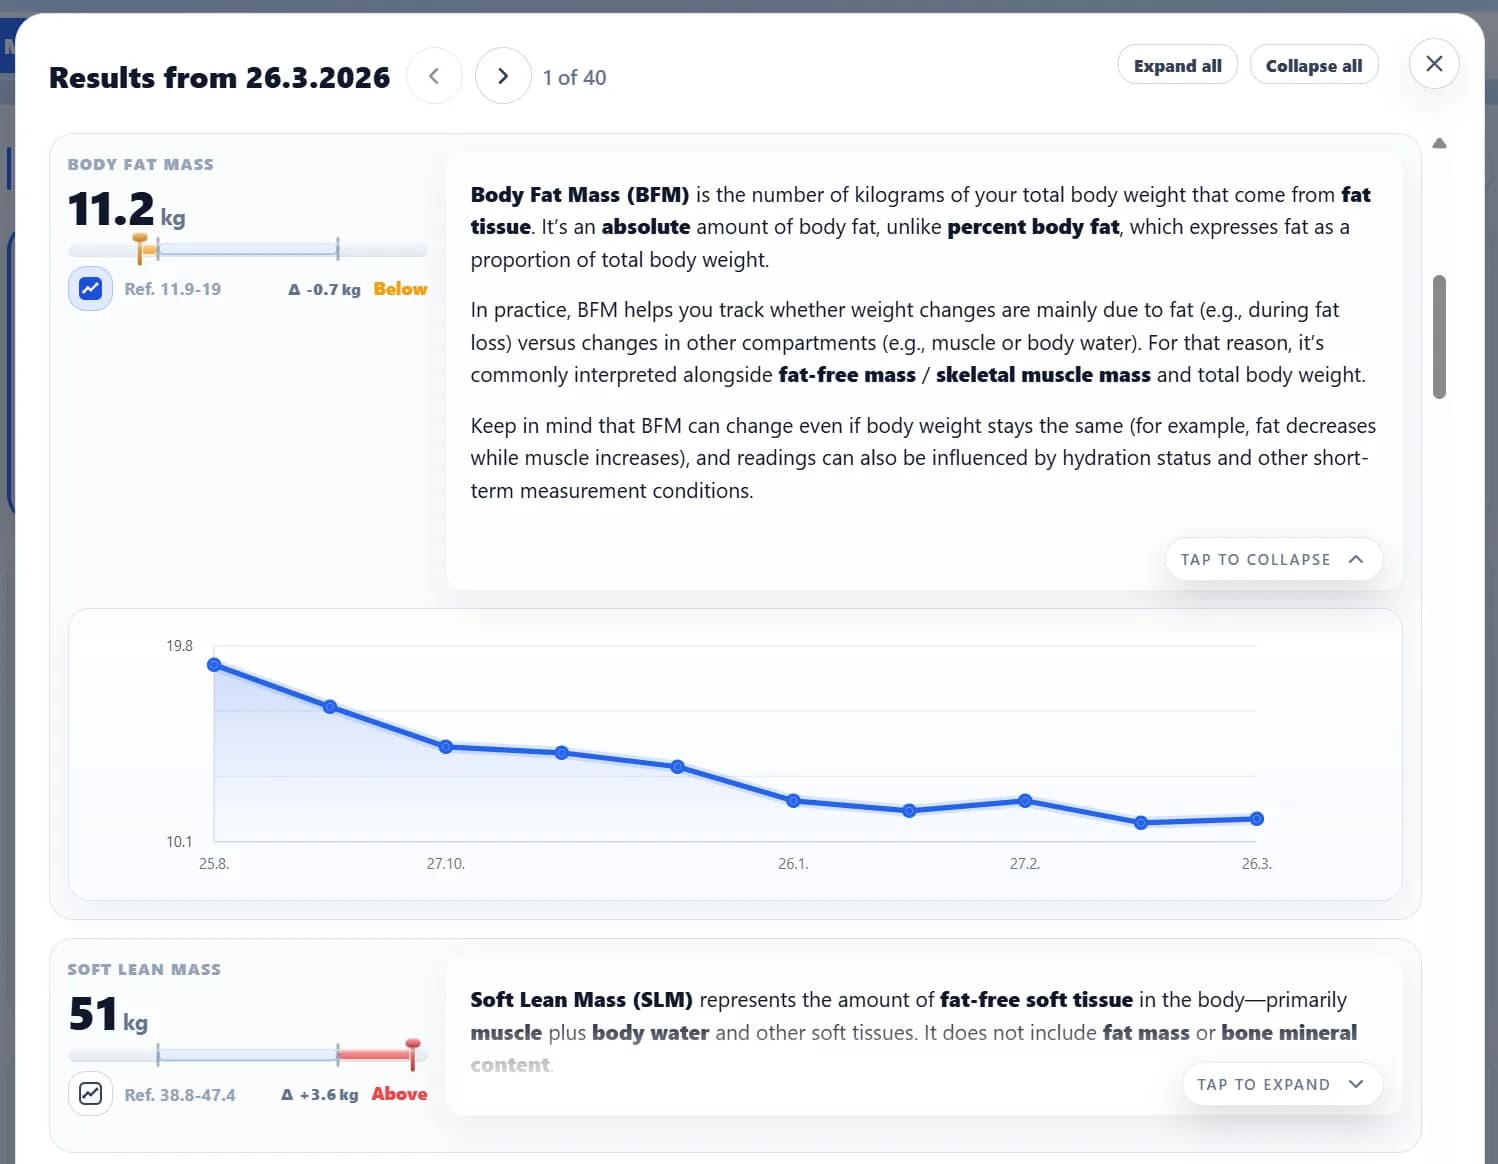Go to the previous result with left chevron
The image size is (1498, 1164).
(434, 76)
